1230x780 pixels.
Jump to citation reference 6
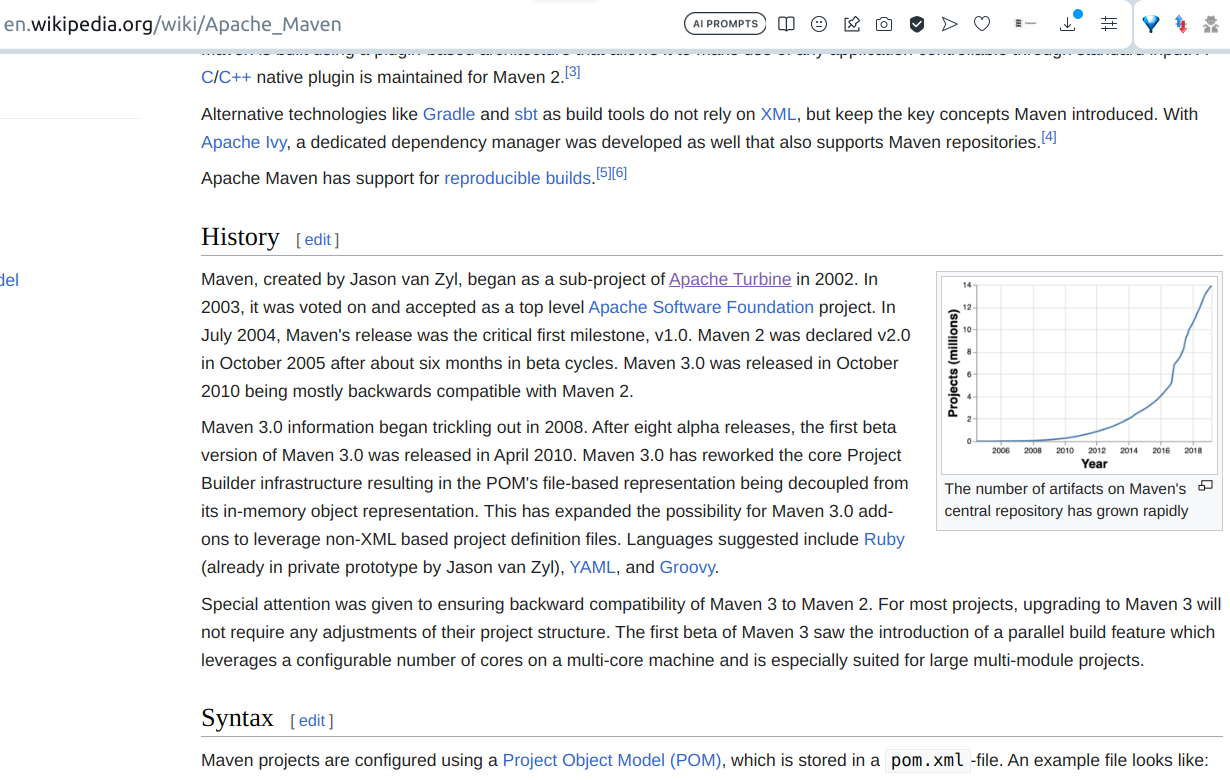(x=619, y=173)
